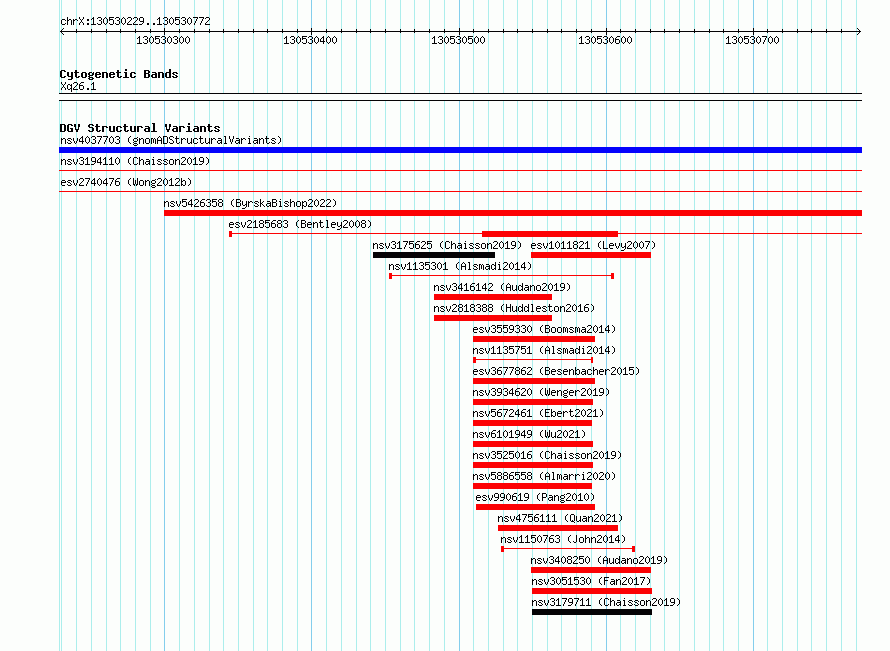Viewport: 890px width, 651px height.
Task: Open nsv4756111 (Quan2021) label
Action: tap(560, 518)
